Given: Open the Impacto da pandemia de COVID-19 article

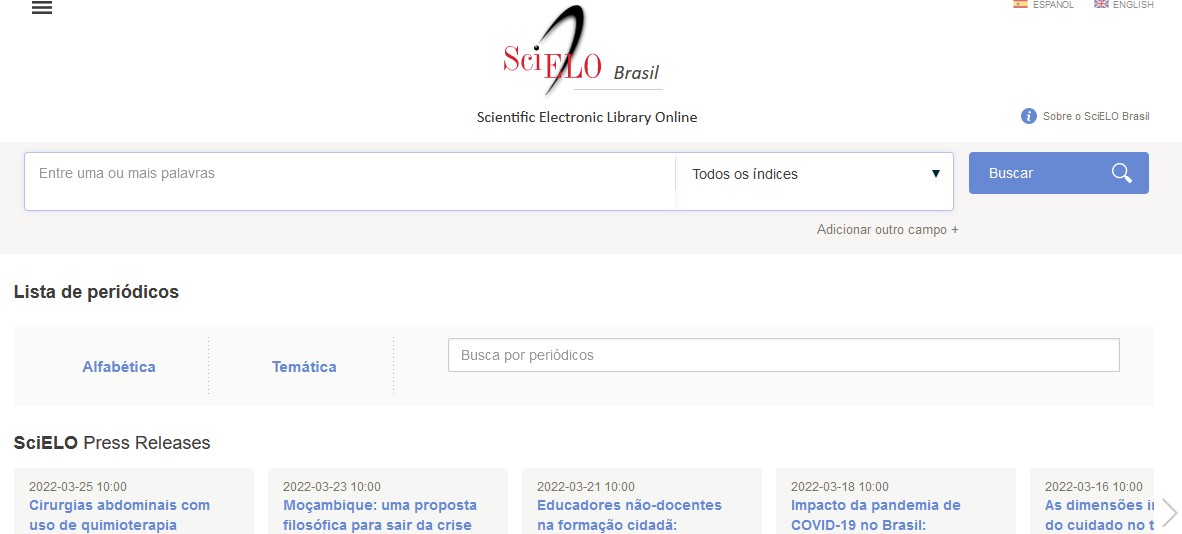Looking at the screenshot, I should coord(875,515).
